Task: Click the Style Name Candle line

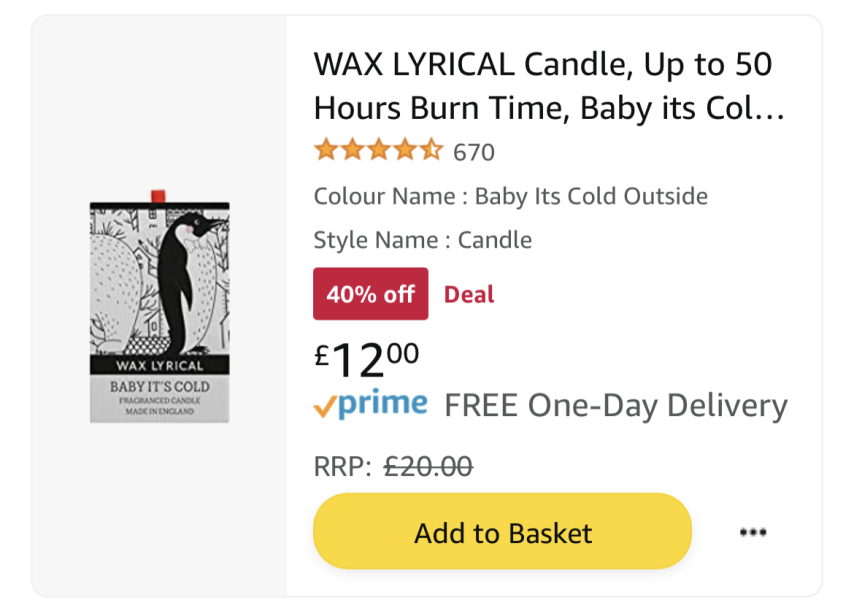Action: [422, 240]
